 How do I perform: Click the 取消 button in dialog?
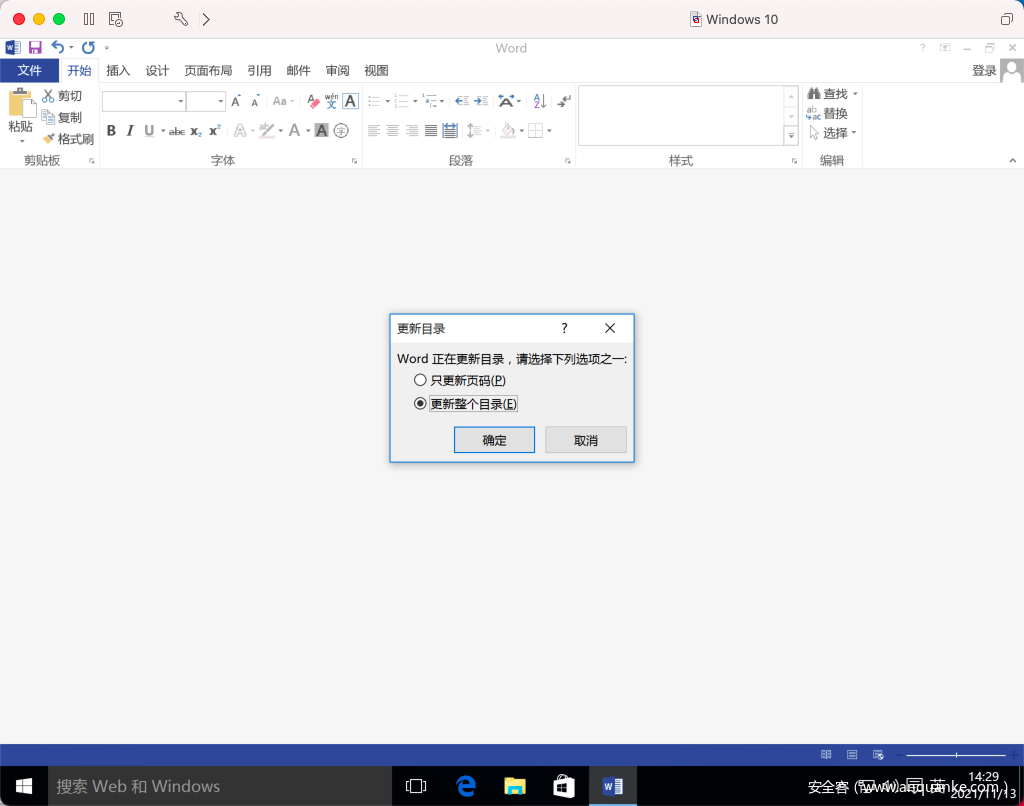586,440
